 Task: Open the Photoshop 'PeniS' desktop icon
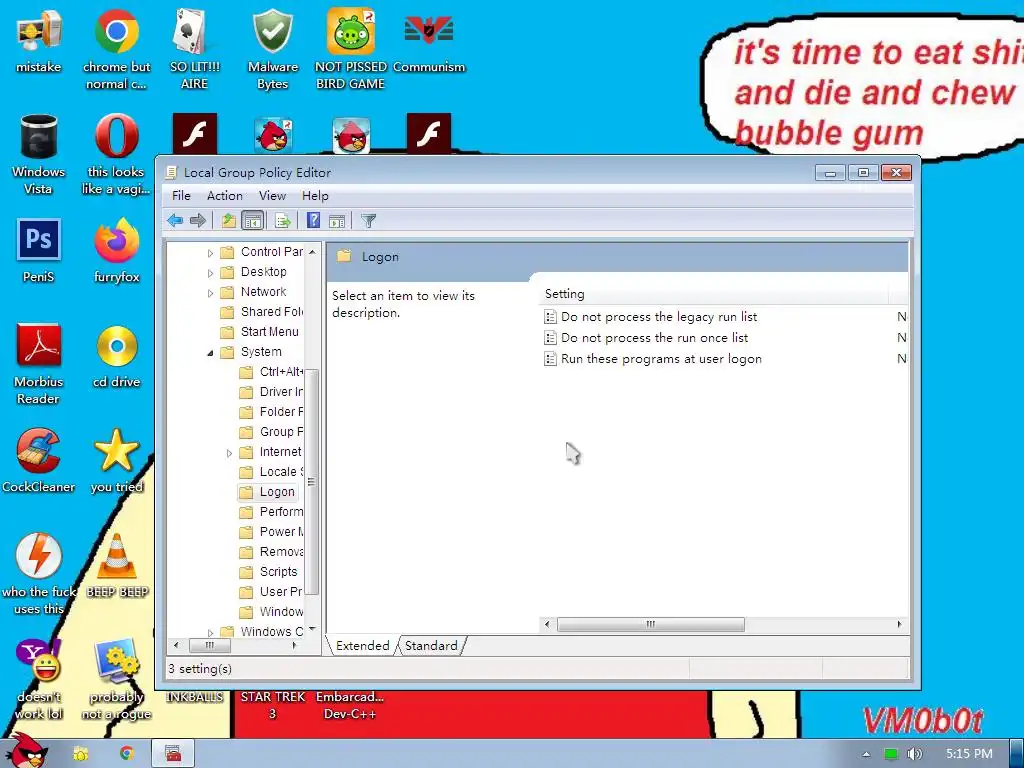click(x=39, y=251)
